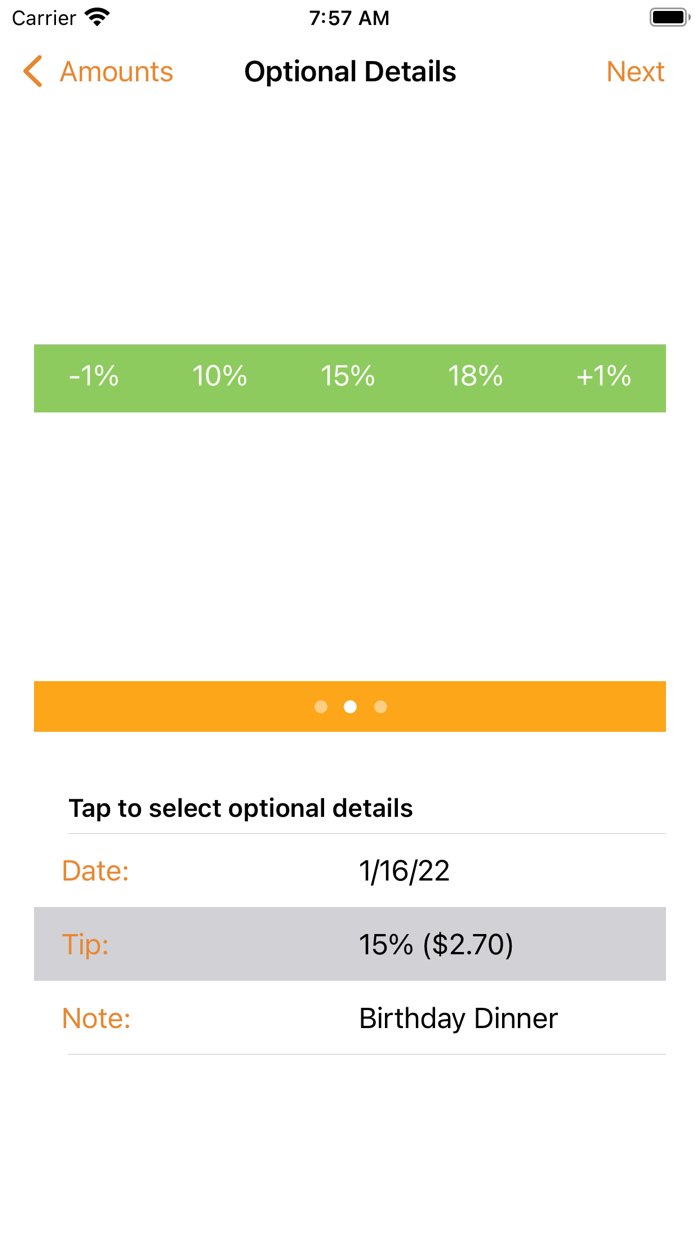Tap the 1/16/22 date value
Screen dimensions: 700x1244
404,871
